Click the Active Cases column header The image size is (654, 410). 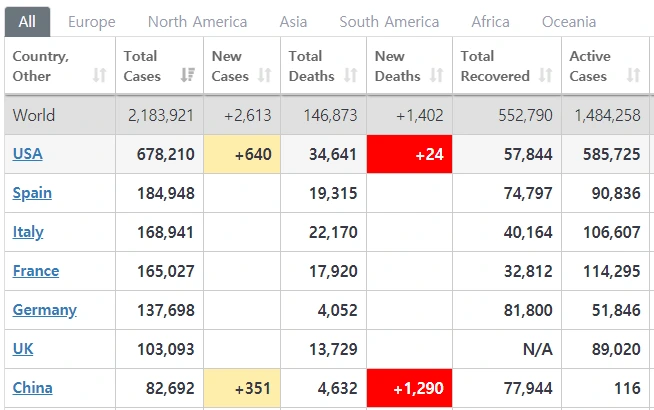tap(605, 65)
